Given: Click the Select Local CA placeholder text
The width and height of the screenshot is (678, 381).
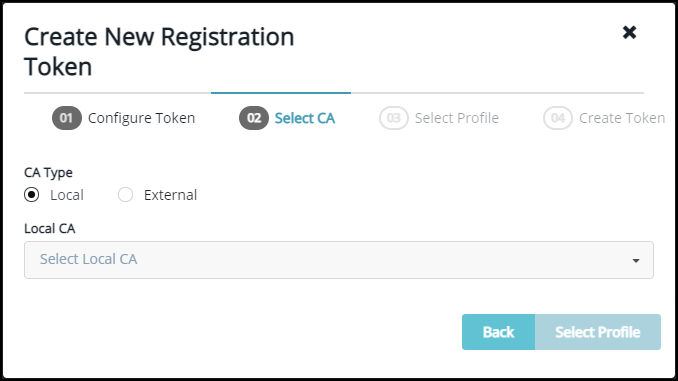Looking at the screenshot, I should 88,259.
